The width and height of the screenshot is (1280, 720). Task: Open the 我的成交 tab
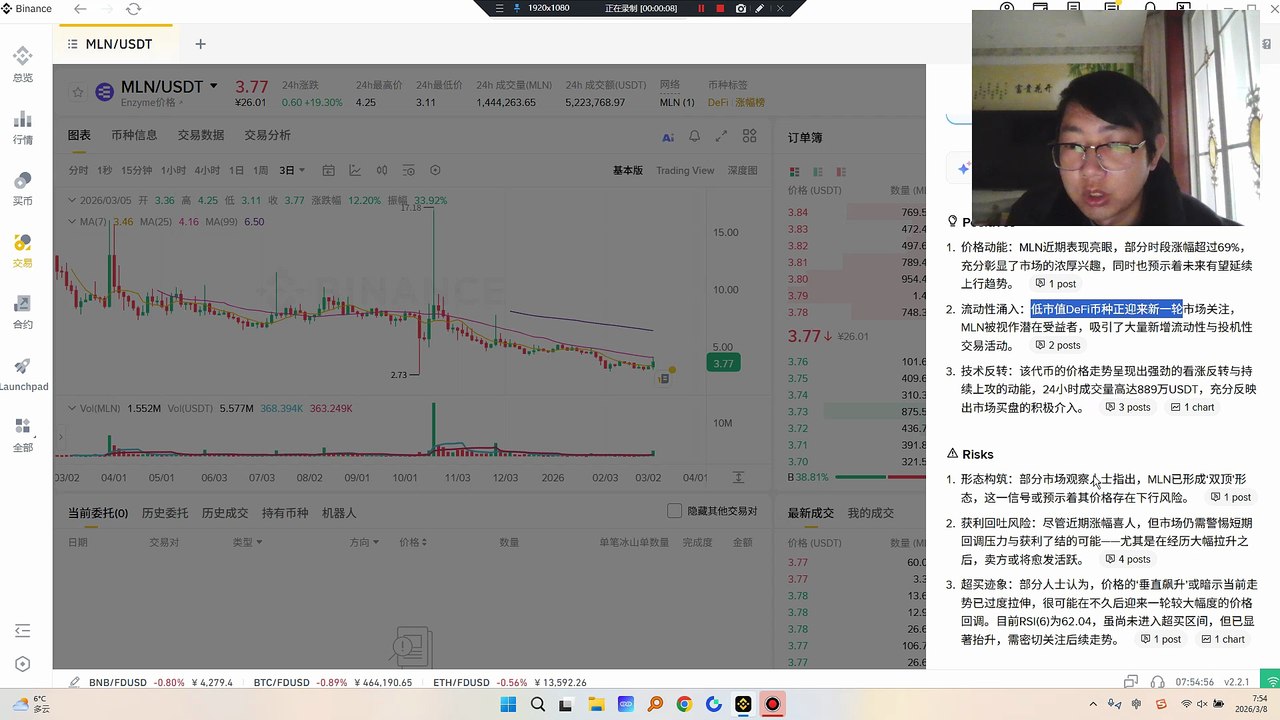pos(871,513)
